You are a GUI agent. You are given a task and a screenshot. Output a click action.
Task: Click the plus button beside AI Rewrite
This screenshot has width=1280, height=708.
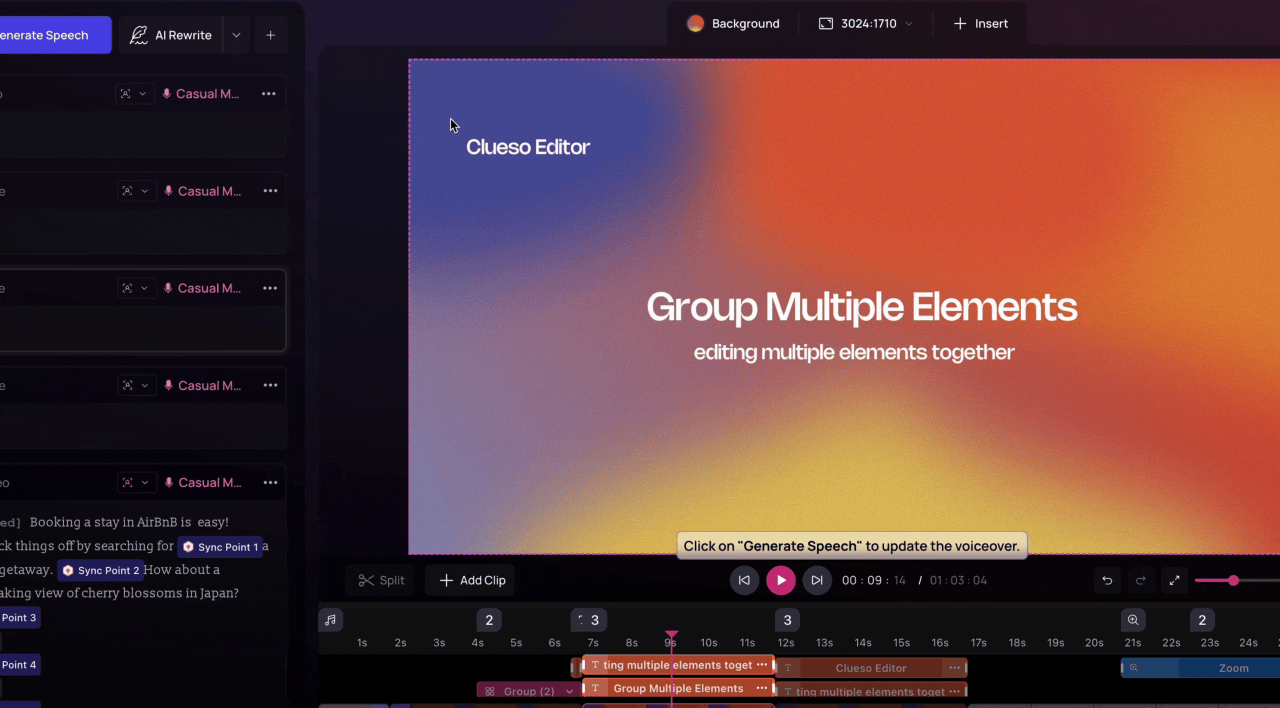coord(270,35)
